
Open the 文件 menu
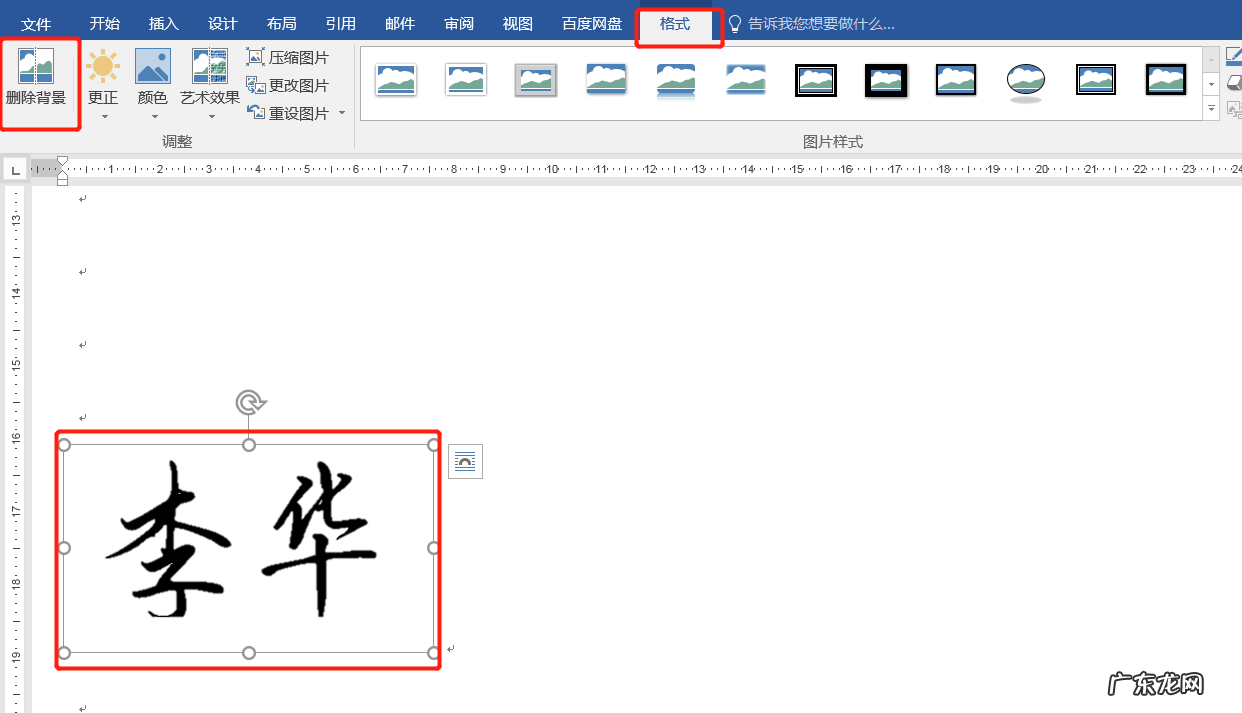37,22
